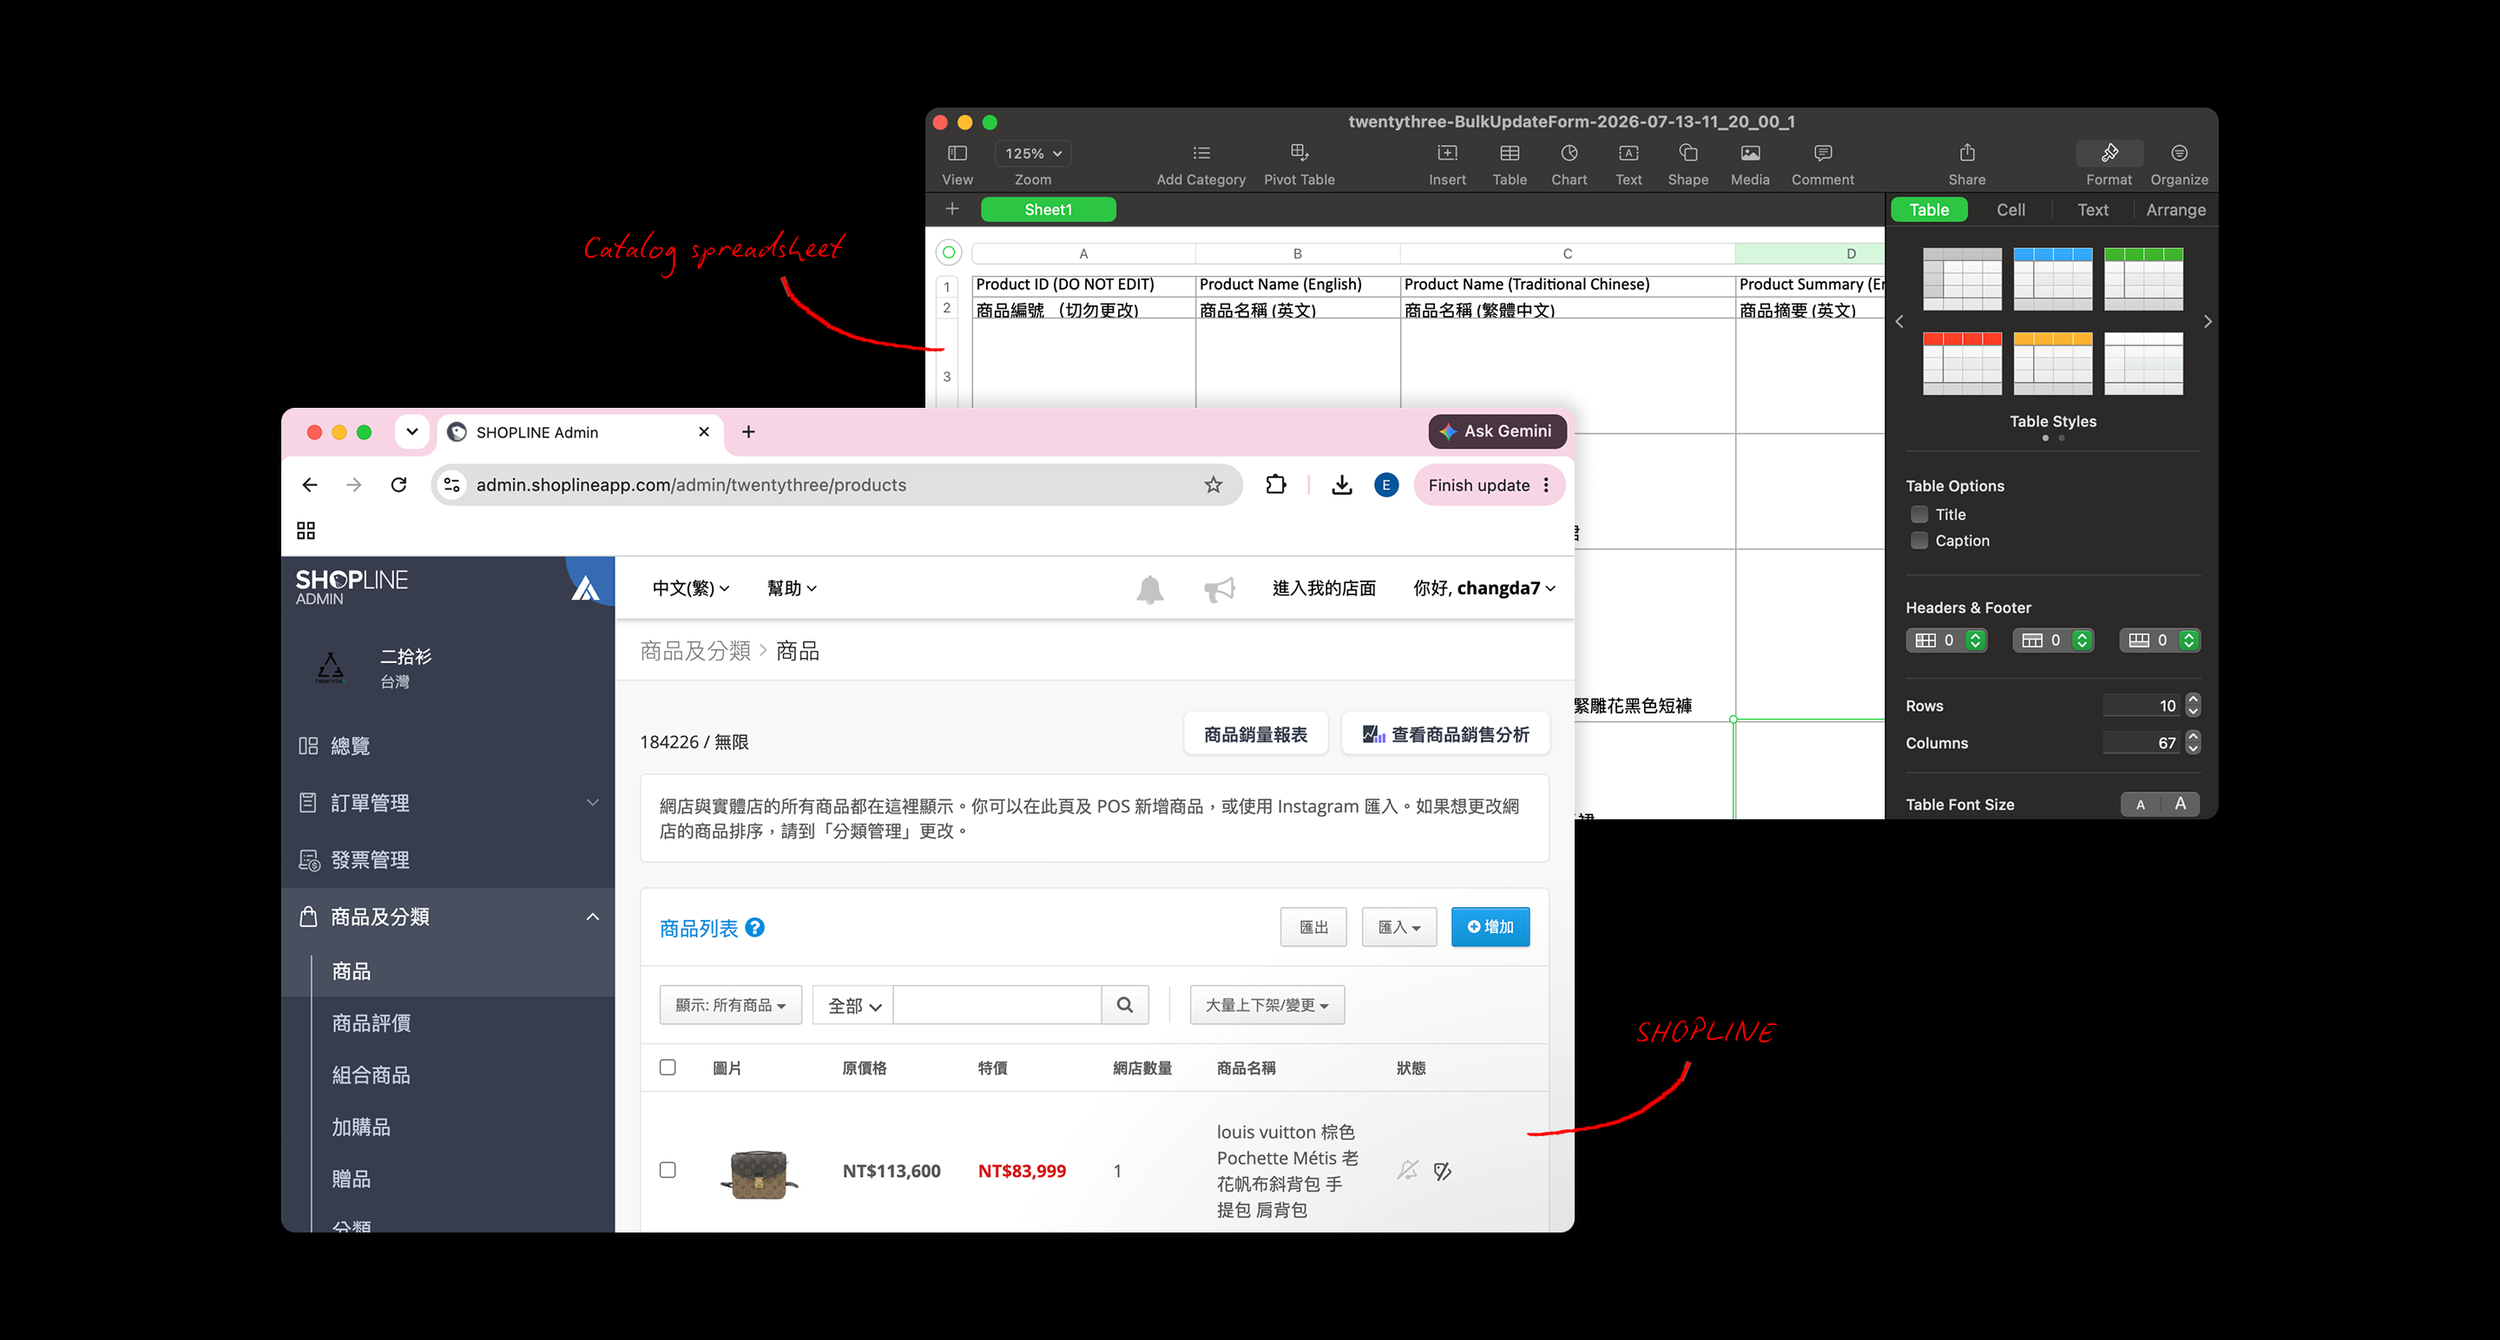2500x1340 pixels.
Task: Open Pivot Table tool in Numbers
Action: pyautogui.click(x=1299, y=153)
